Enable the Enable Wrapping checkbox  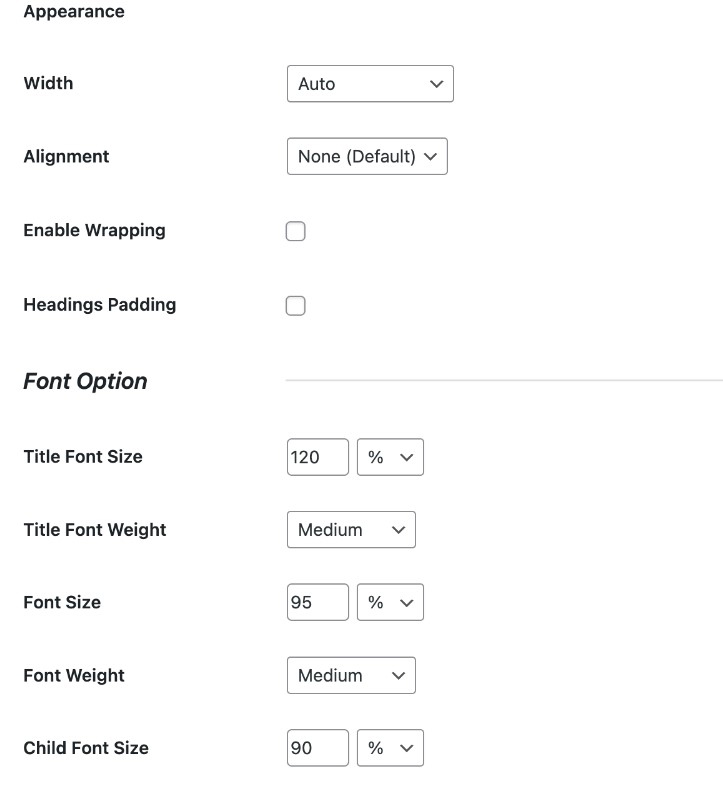pos(295,232)
